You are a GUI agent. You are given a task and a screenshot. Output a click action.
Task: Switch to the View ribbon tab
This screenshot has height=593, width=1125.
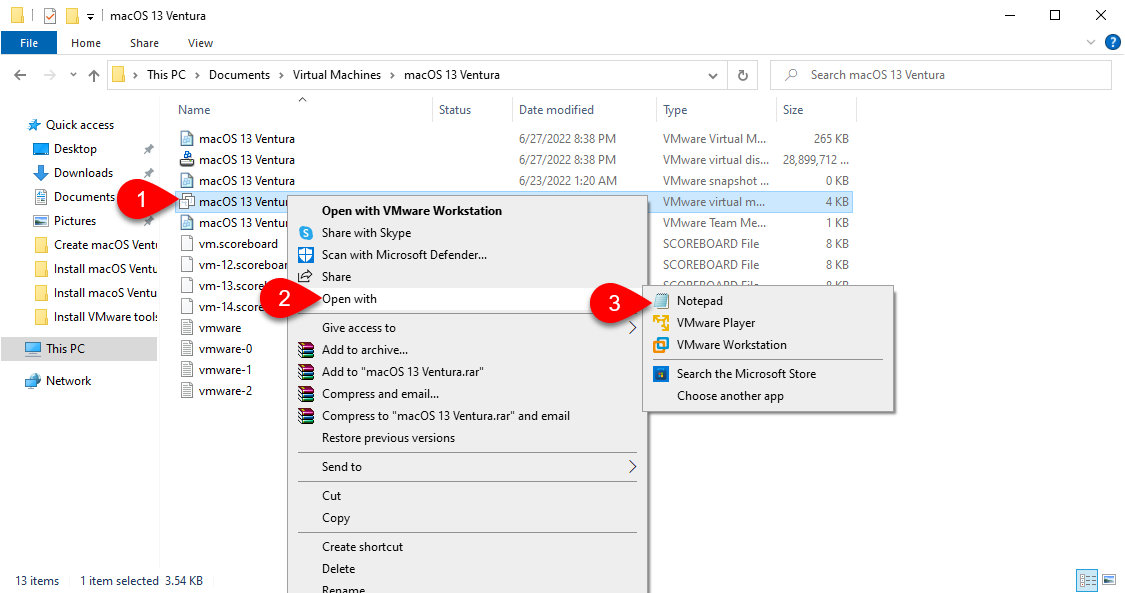coord(200,43)
